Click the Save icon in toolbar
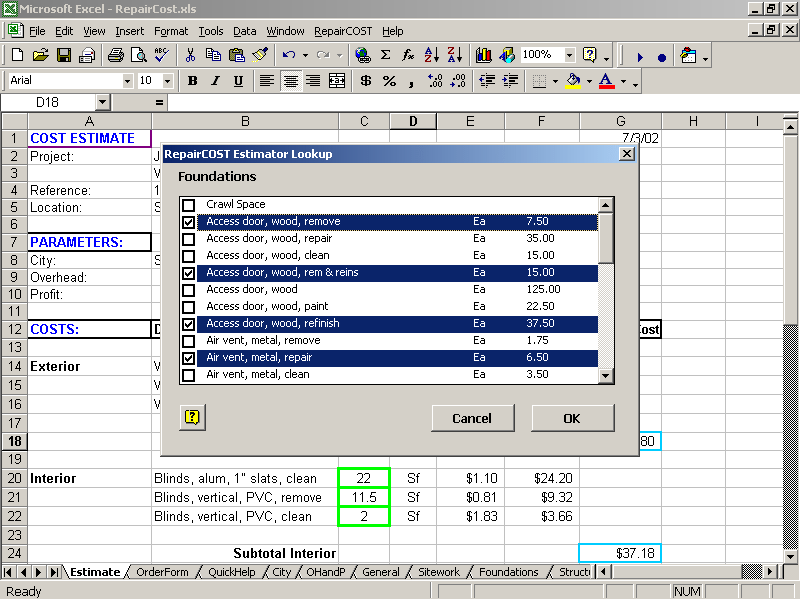The height and width of the screenshot is (600, 800). [x=63, y=55]
